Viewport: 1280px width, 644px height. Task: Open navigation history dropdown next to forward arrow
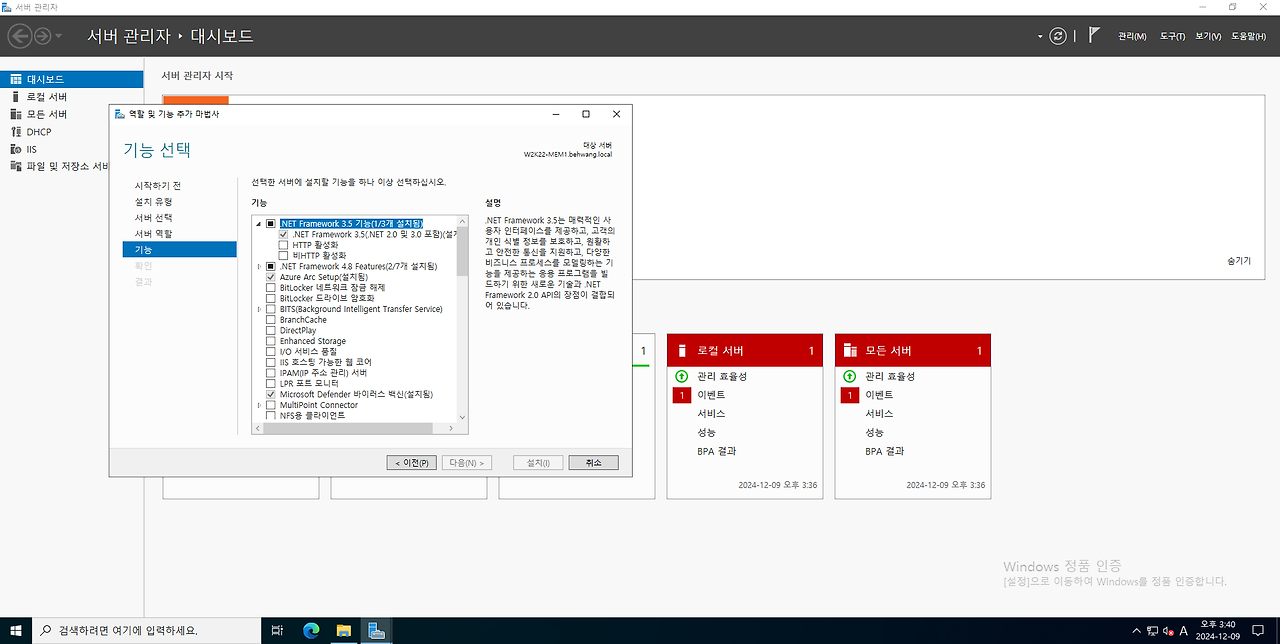[x=59, y=37]
